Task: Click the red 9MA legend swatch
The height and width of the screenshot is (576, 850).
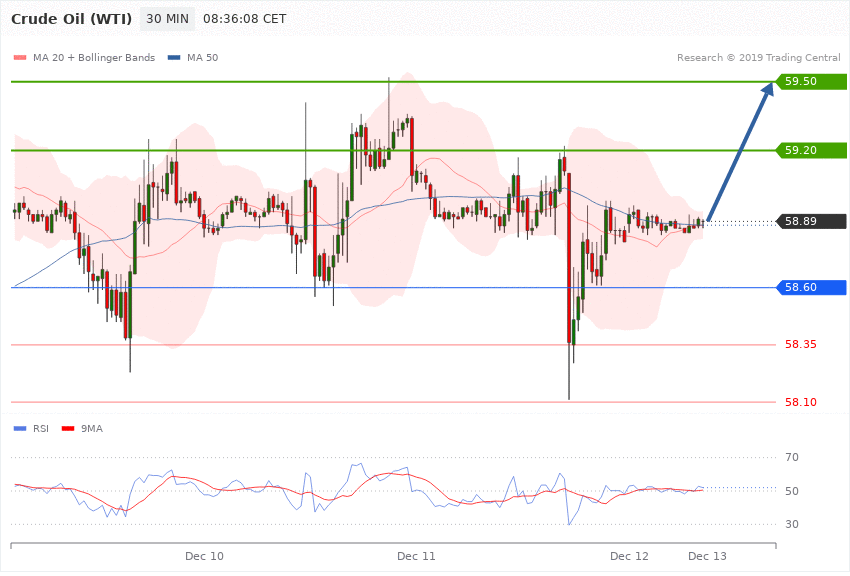Action: (x=68, y=429)
